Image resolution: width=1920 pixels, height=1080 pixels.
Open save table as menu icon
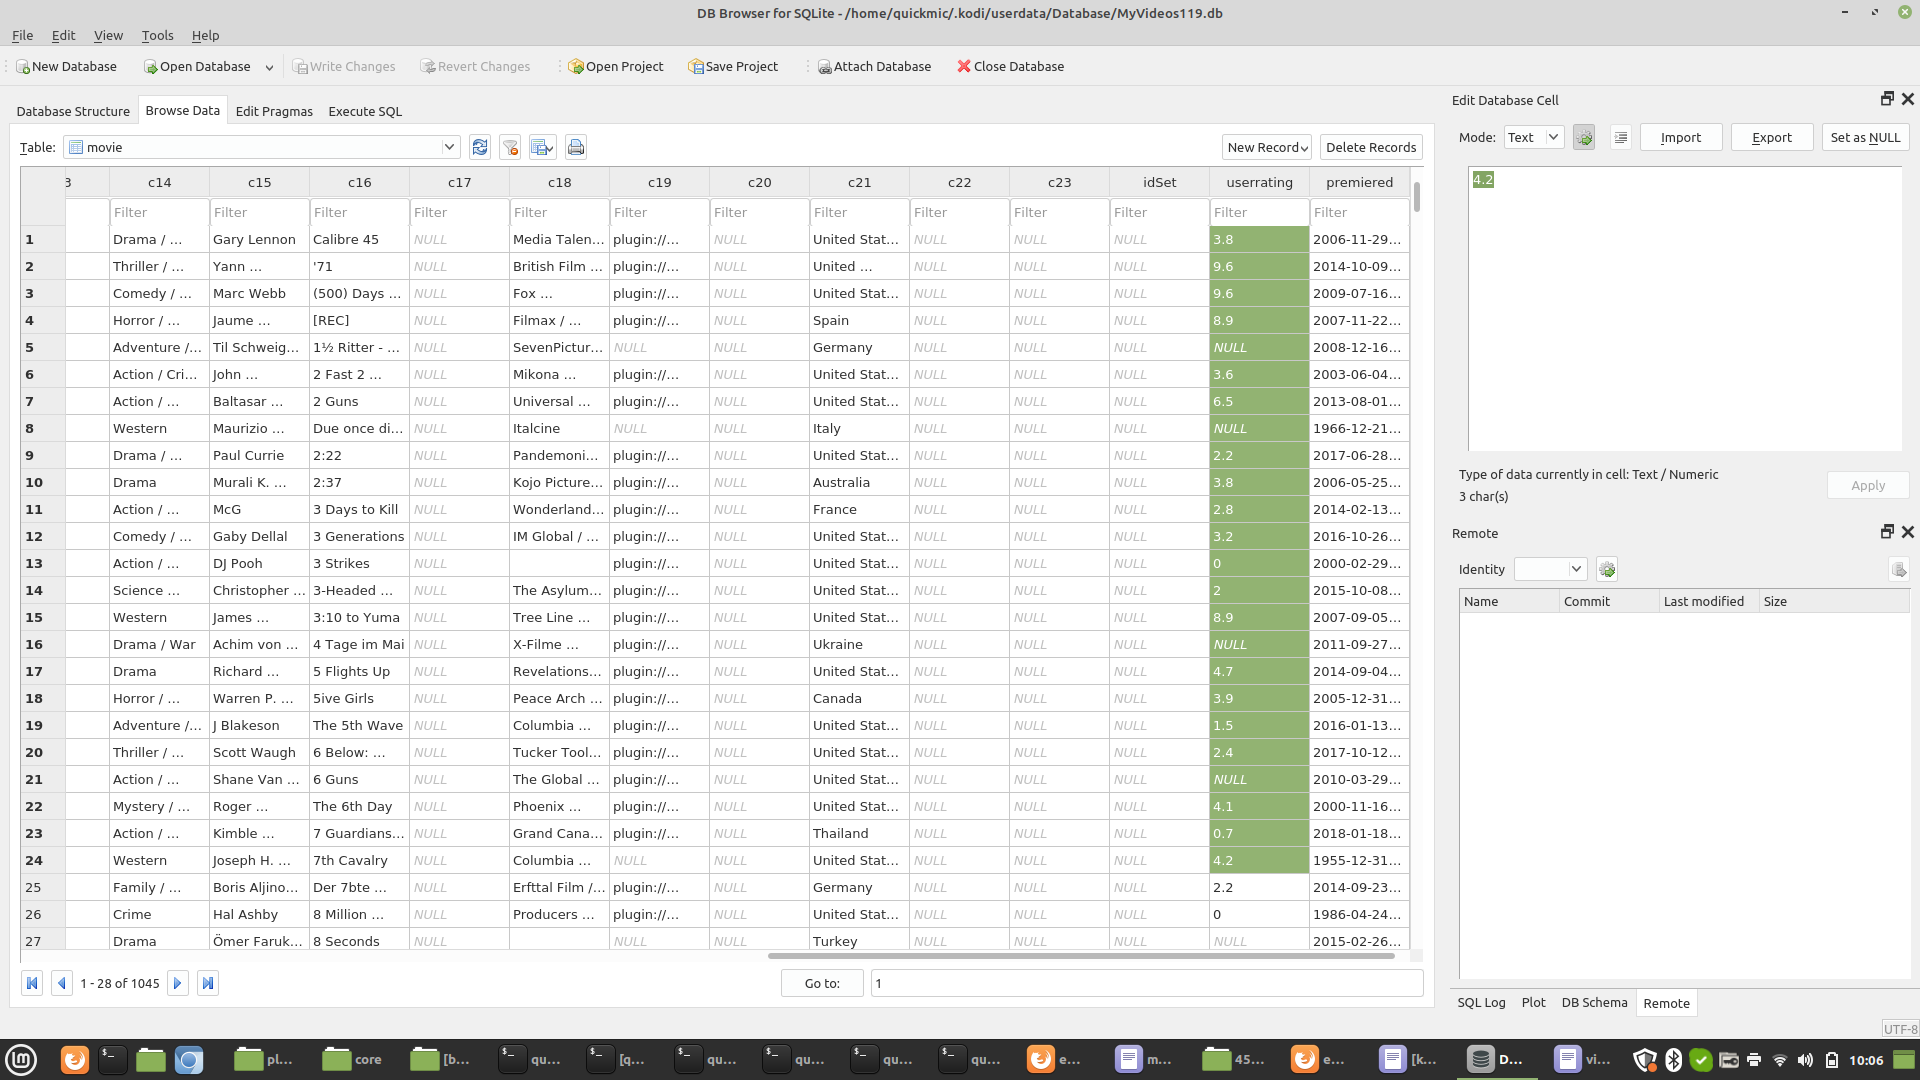[542, 147]
